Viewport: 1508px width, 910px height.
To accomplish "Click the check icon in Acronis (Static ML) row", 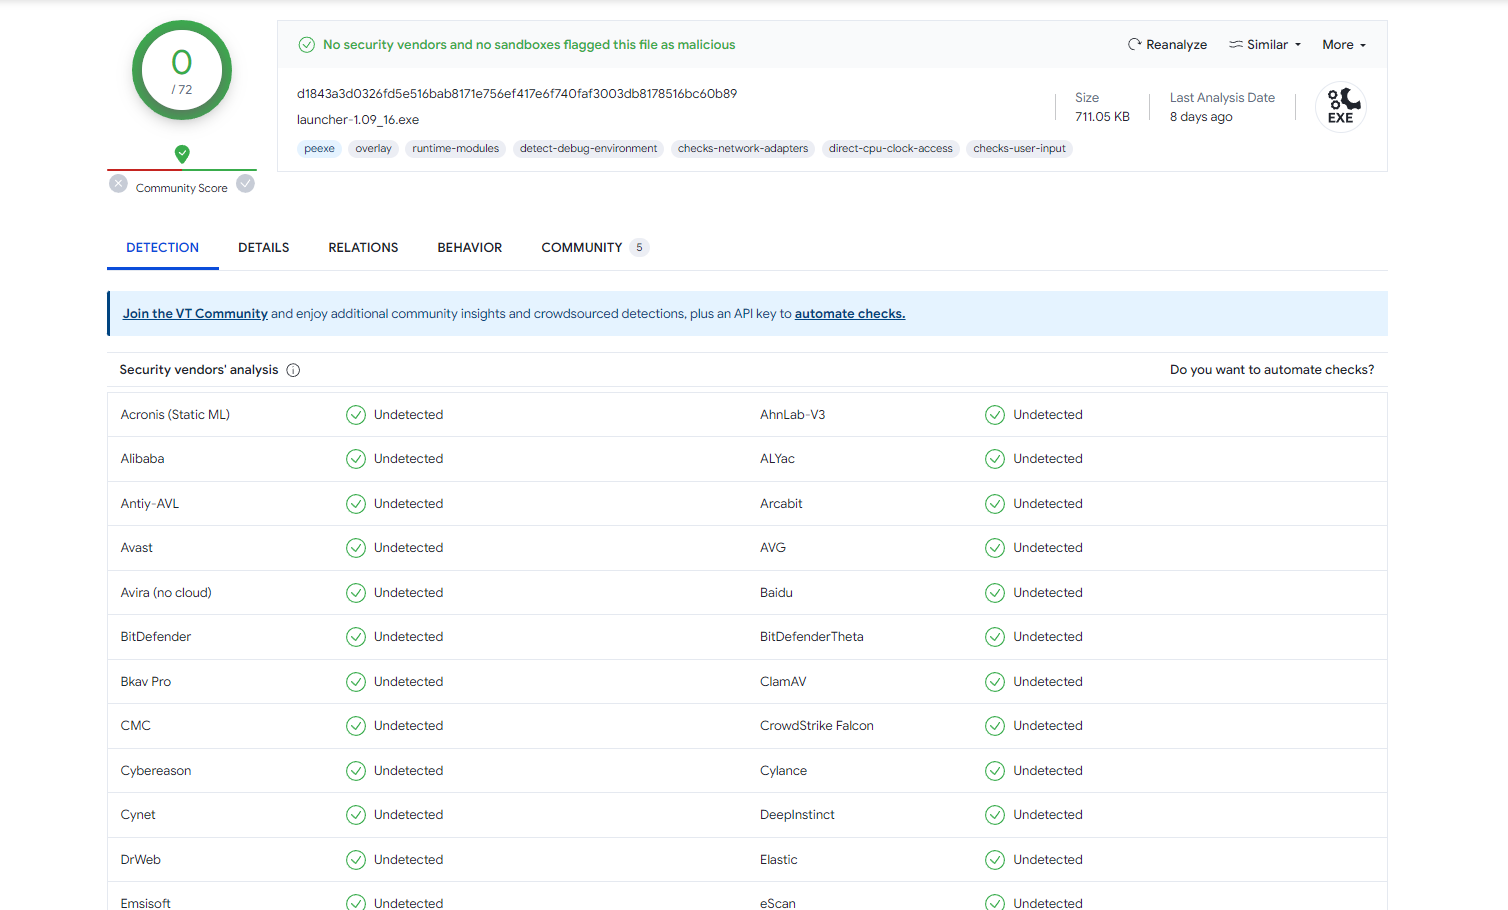I will tap(356, 415).
